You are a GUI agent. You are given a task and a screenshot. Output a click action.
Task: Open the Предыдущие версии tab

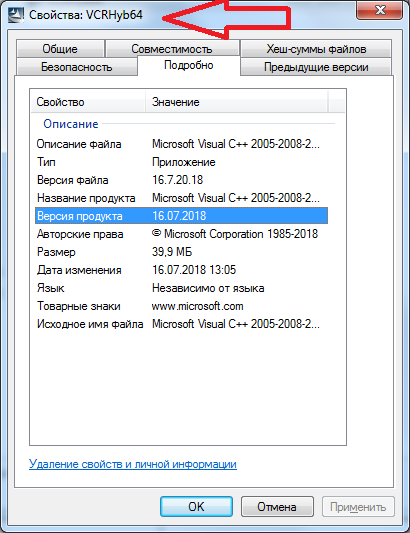click(316, 67)
